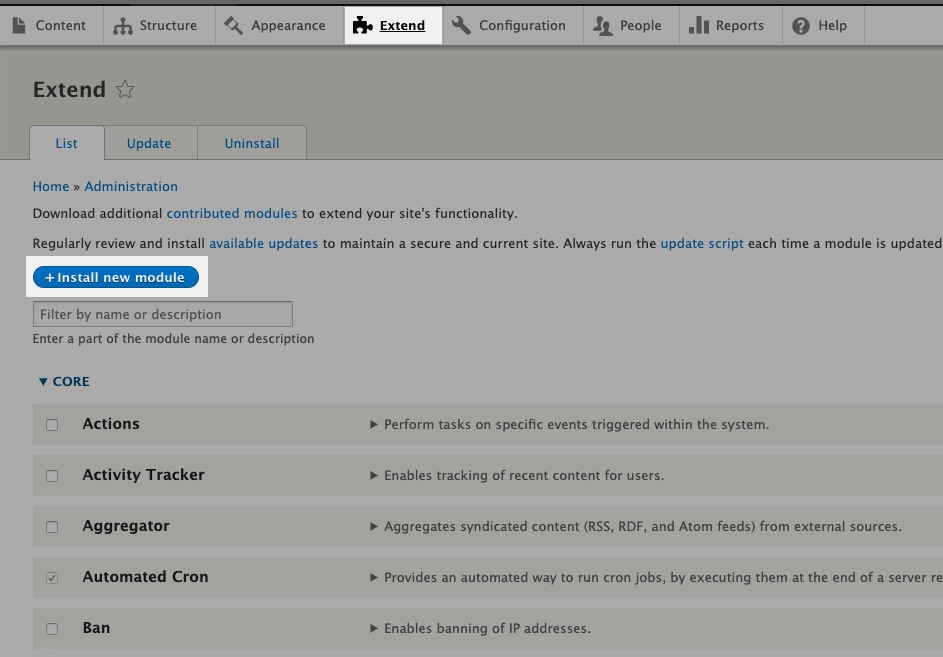
Task: Open the Content admin section icon
Action: [x=18, y=25]
